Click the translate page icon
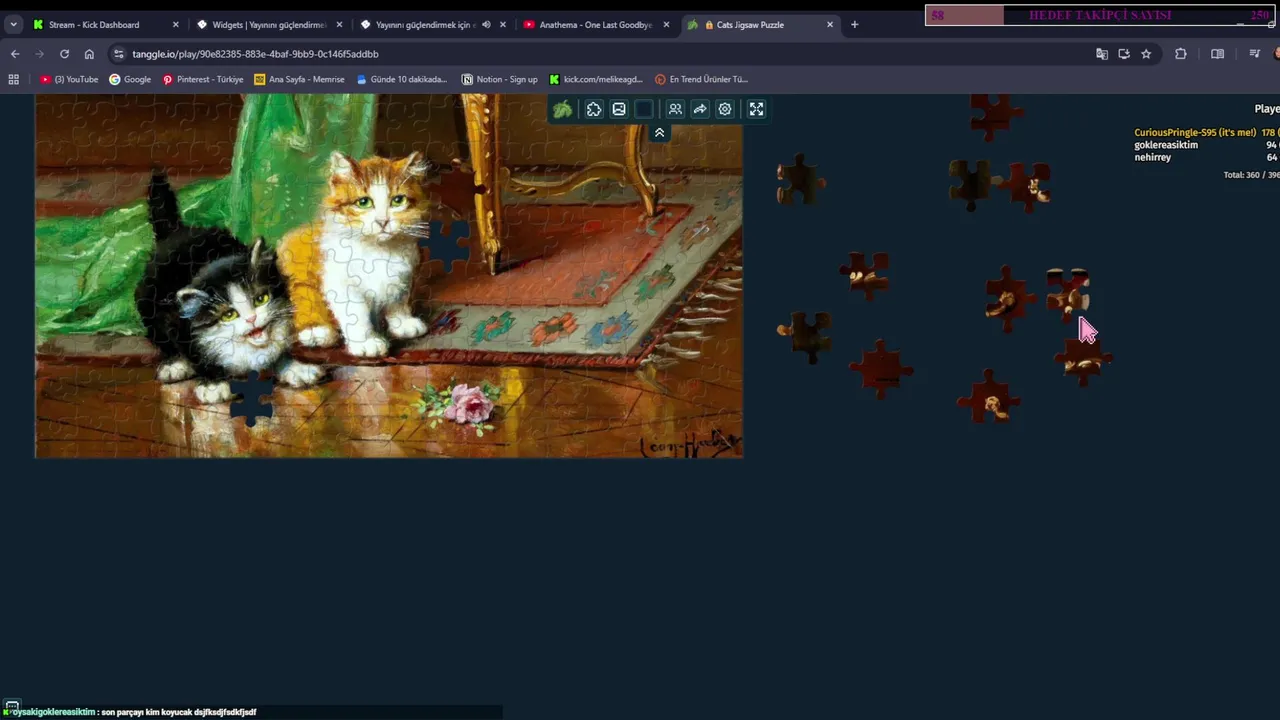Image resolution: width=1280 pixels, height=720 pixels. click(x=1102, y=54)
